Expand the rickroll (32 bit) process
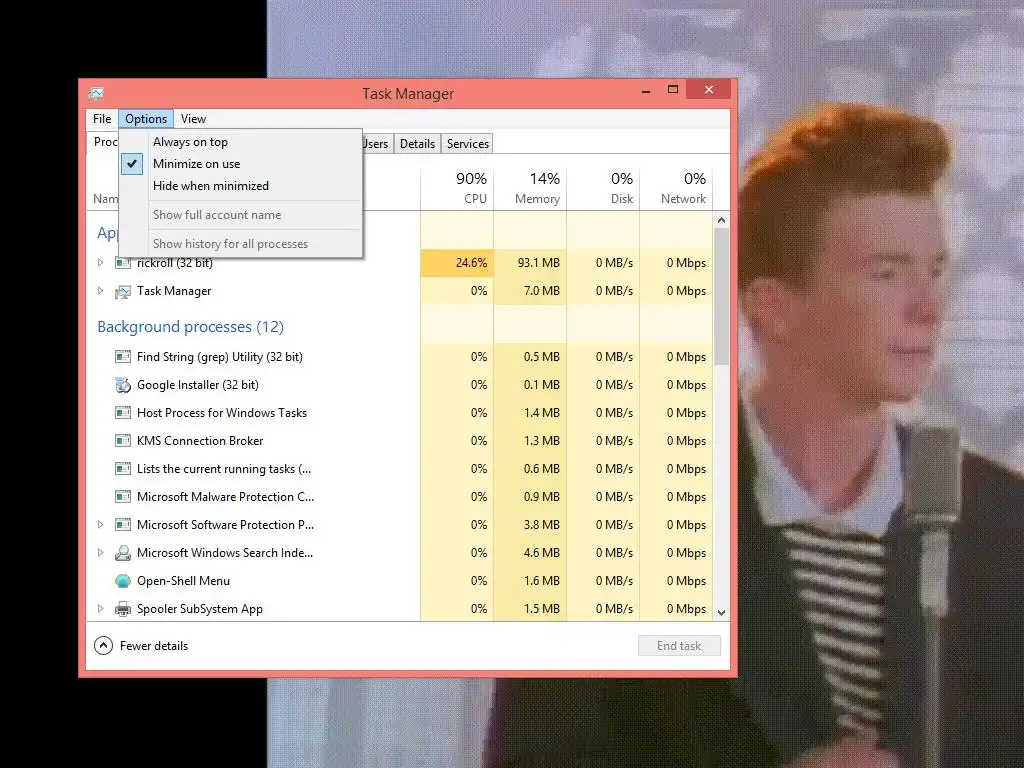 101,263
